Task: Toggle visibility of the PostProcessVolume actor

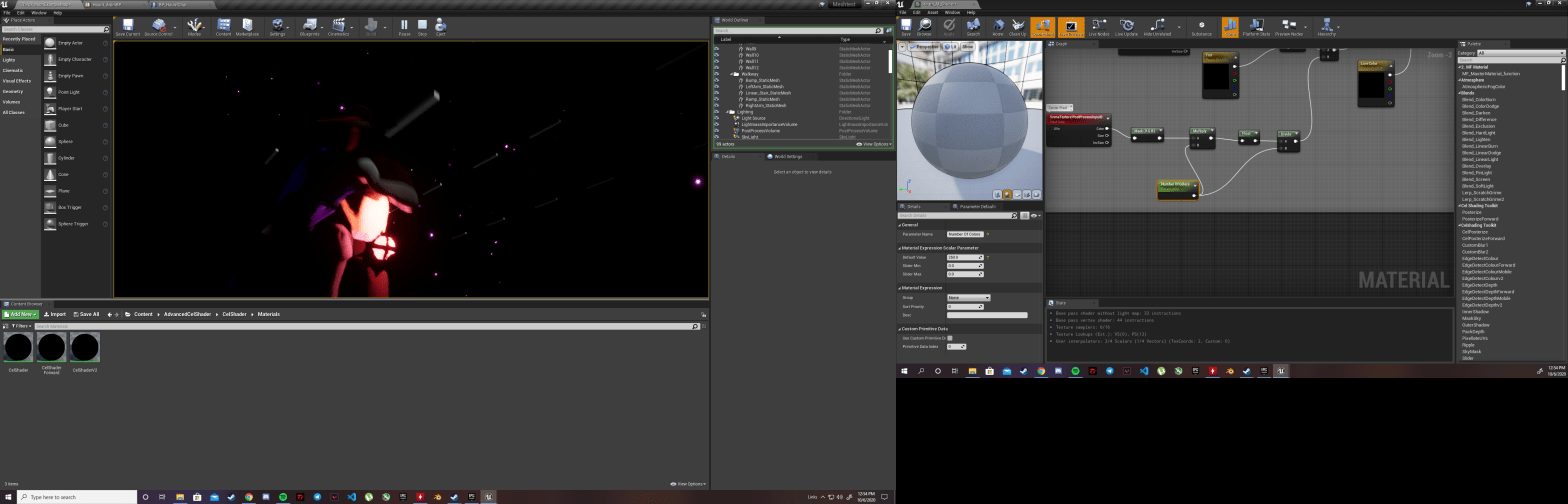Action: pyautogui.click(x=716, y=130)
